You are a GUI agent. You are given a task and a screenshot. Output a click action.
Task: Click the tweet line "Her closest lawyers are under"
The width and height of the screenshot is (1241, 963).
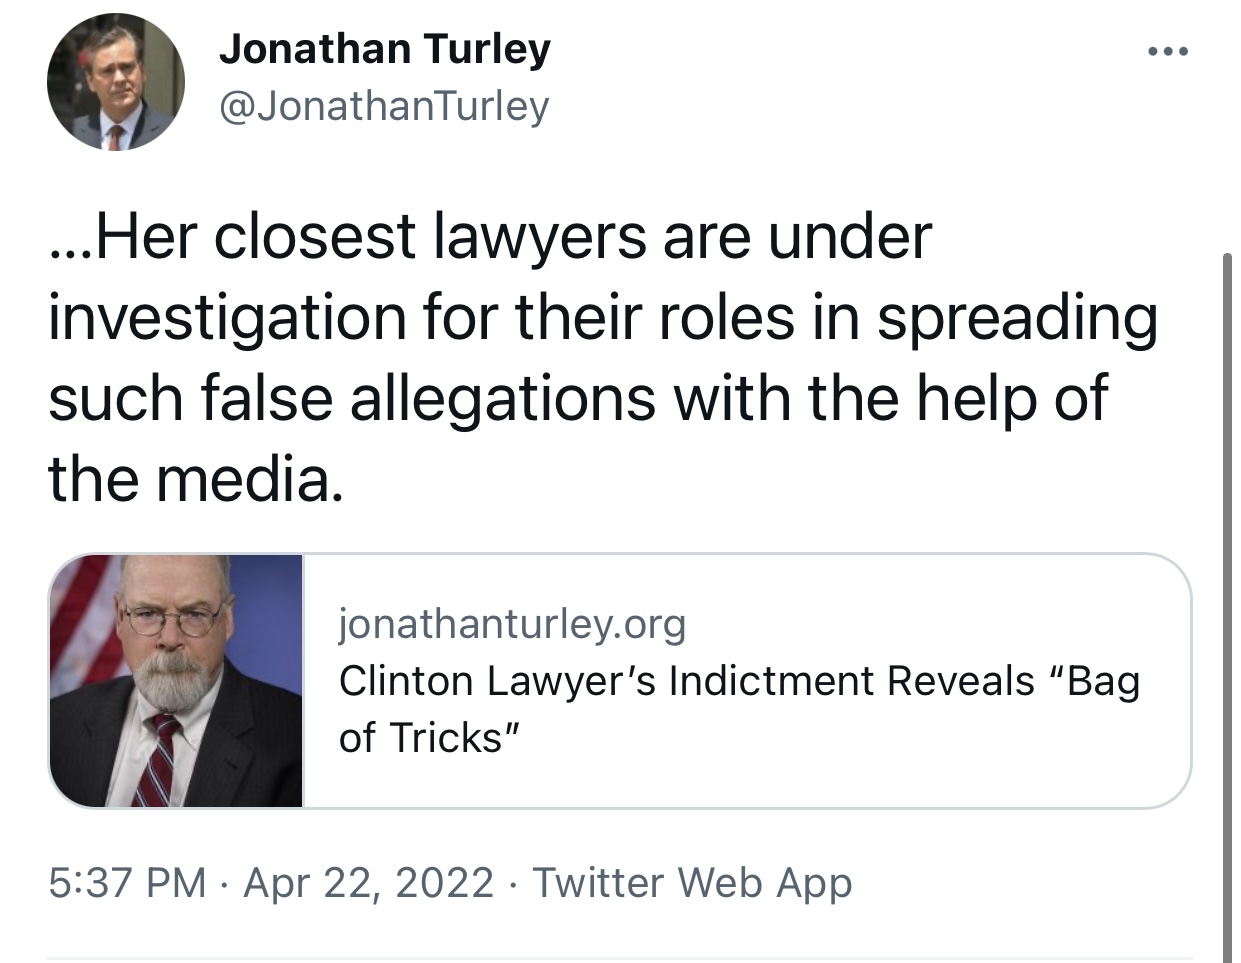point(490,237)
